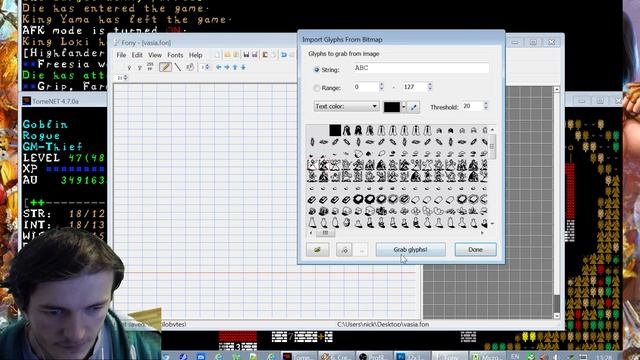
Task: Open the View menu in Fony
Action: point(155,55)
